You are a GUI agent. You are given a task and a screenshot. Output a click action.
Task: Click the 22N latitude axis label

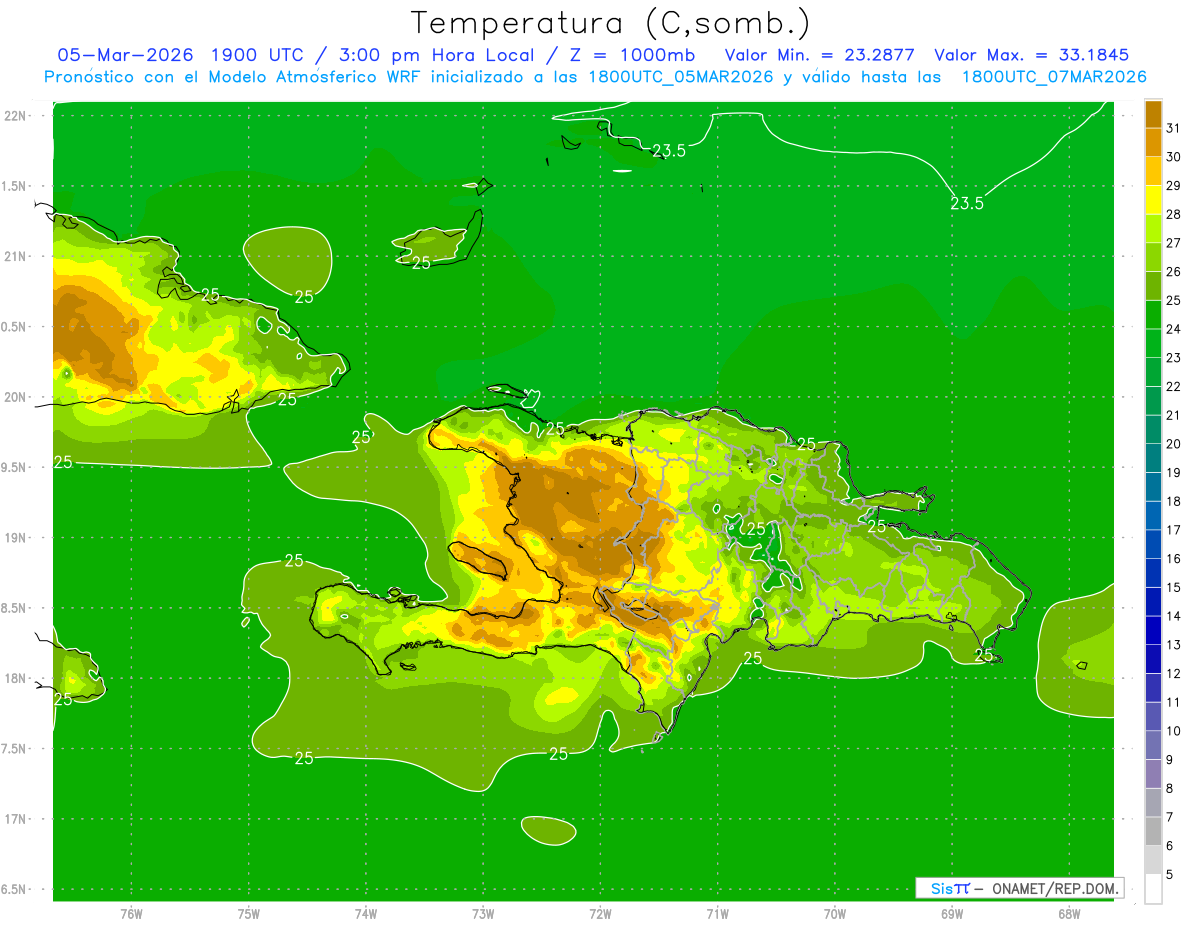click(16, 115)
